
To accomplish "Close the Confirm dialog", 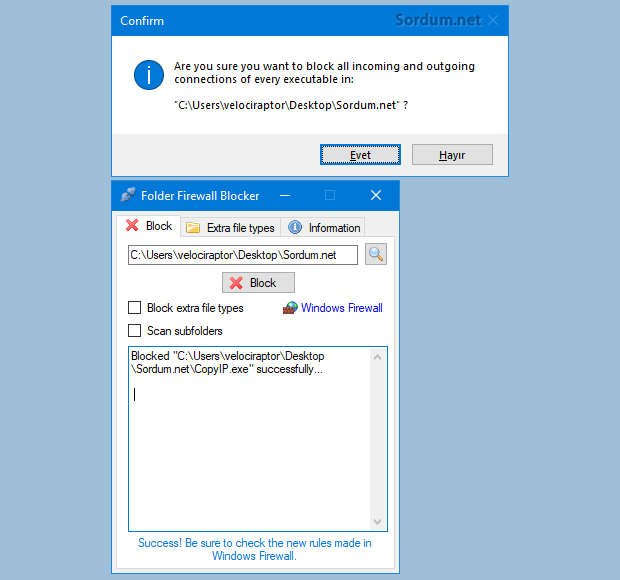I will coord(493,20).
